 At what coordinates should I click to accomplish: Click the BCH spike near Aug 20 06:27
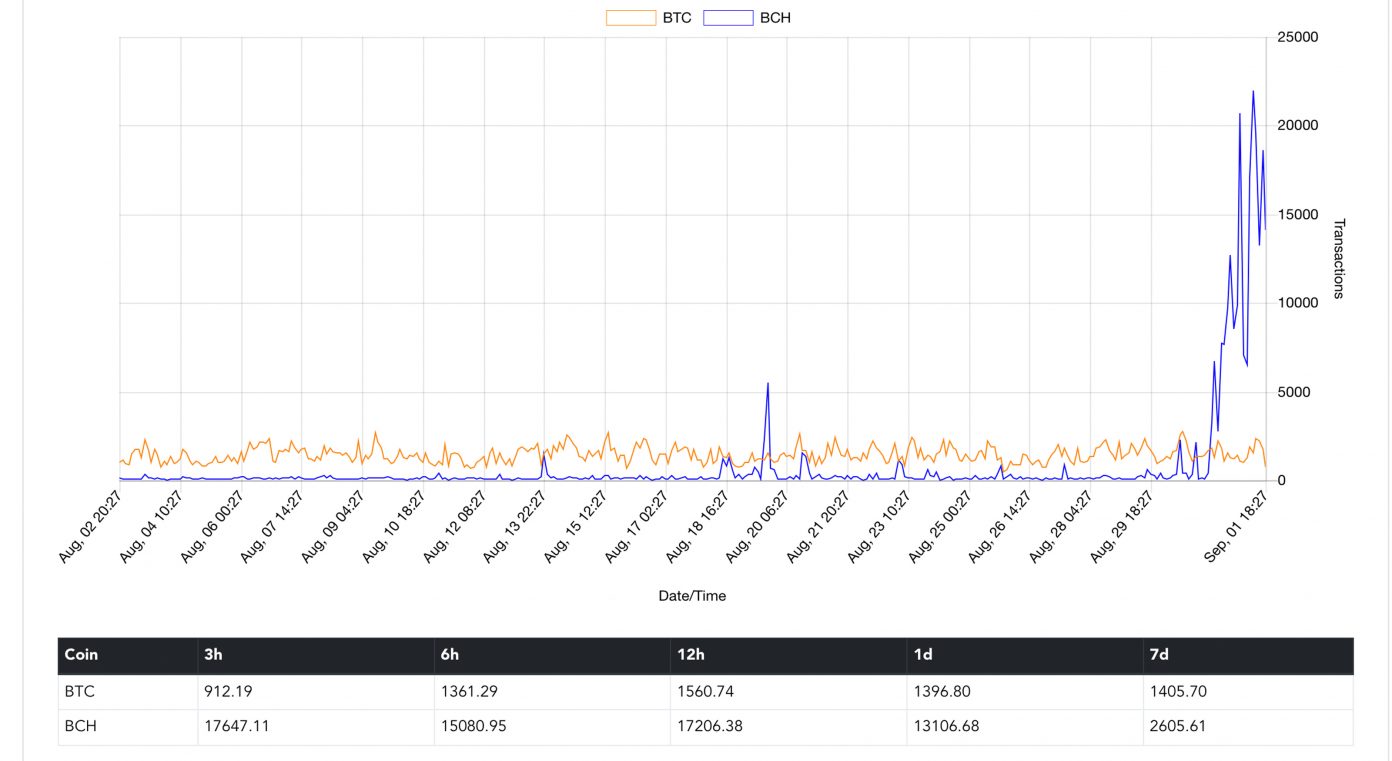[768, 383]
